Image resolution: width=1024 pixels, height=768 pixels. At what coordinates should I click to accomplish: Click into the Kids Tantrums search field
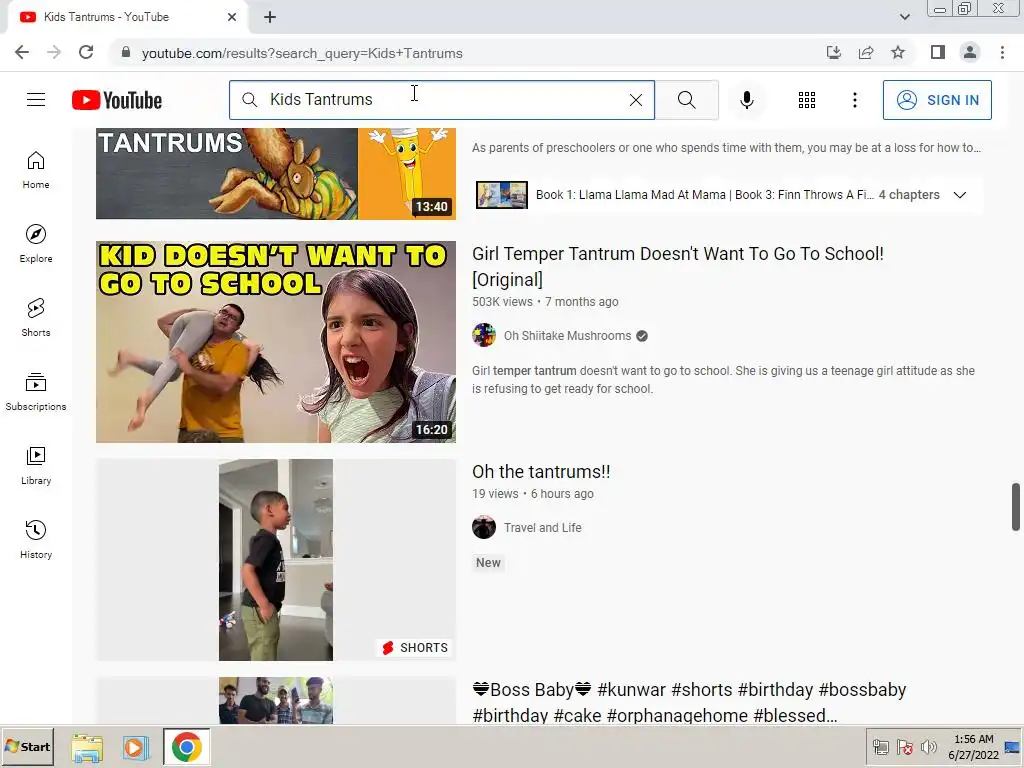tap(441, 100)
